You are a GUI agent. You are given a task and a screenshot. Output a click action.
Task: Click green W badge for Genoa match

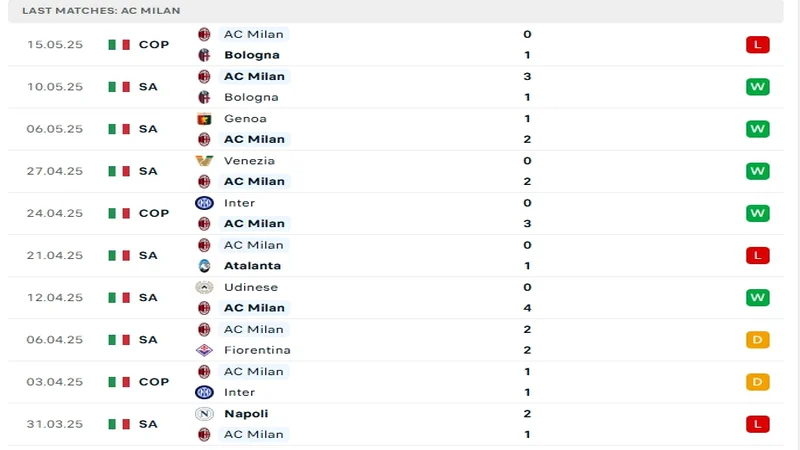pyautogui.click(x=757, y=129)
